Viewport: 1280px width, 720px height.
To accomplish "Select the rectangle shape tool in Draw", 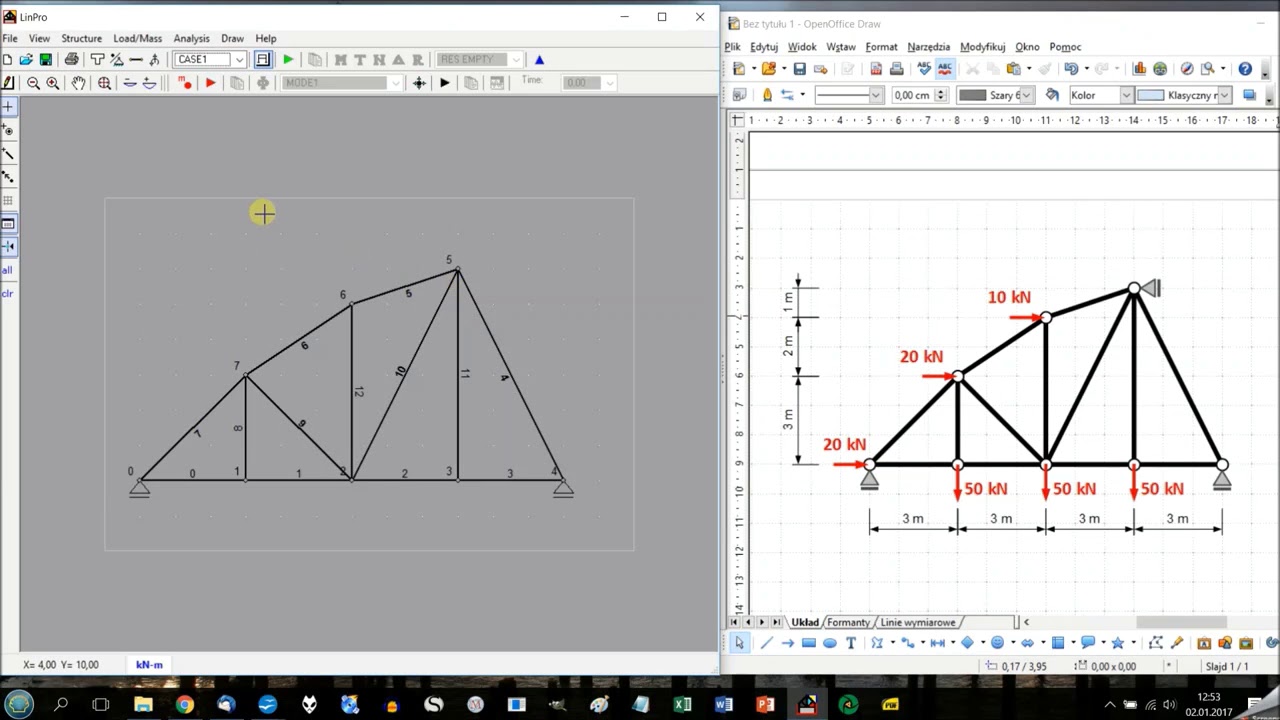I will [809, 643].
